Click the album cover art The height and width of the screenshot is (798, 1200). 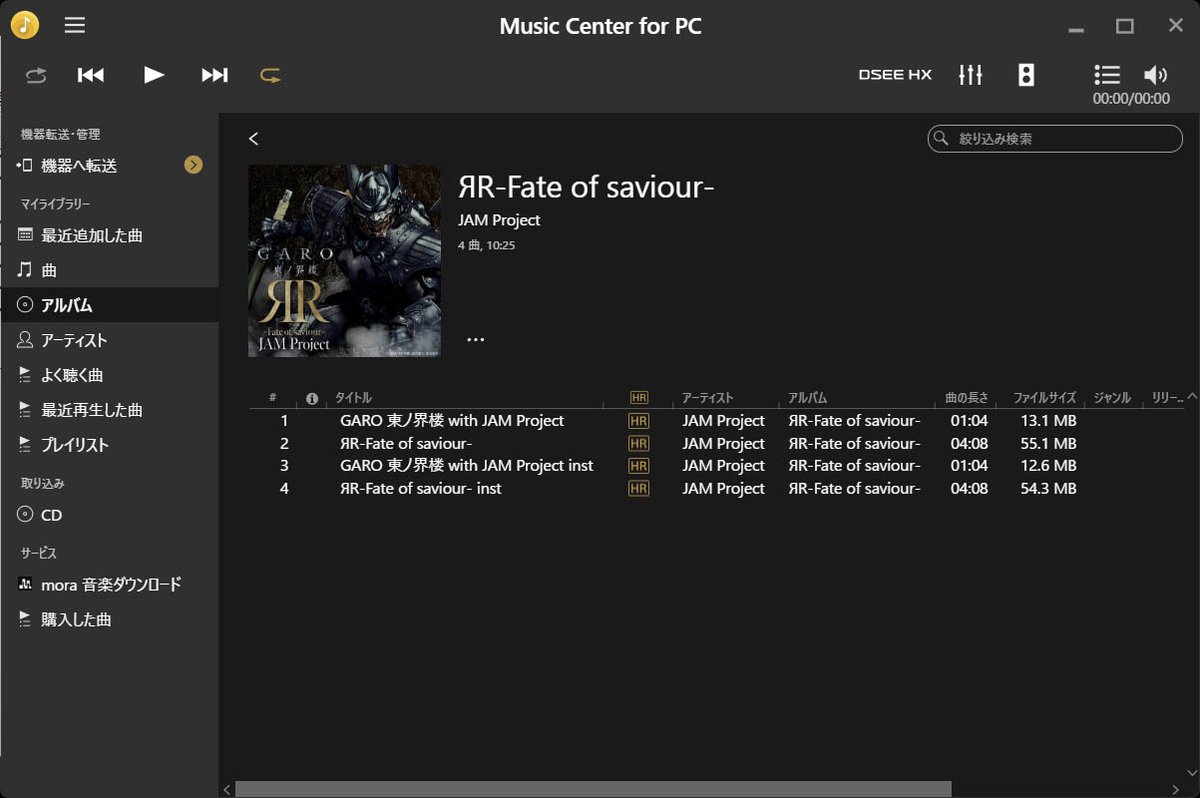tap(345, 261)
